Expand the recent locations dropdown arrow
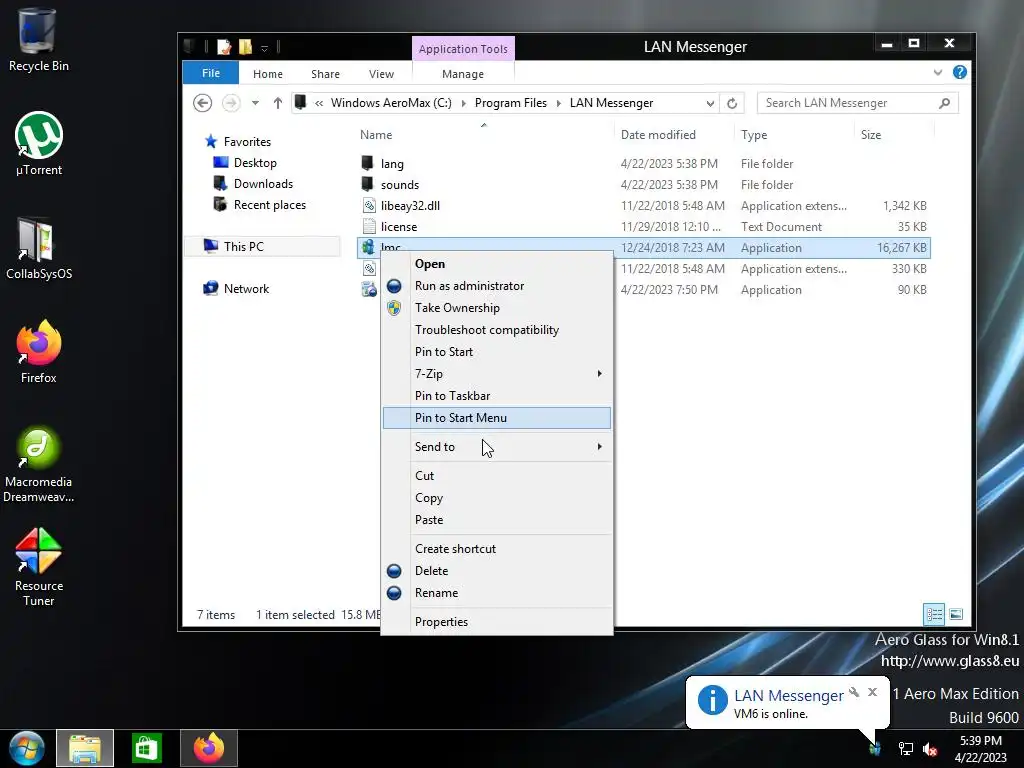Image resolution: width=1024 pixels, height=768 pixels. 255,103
